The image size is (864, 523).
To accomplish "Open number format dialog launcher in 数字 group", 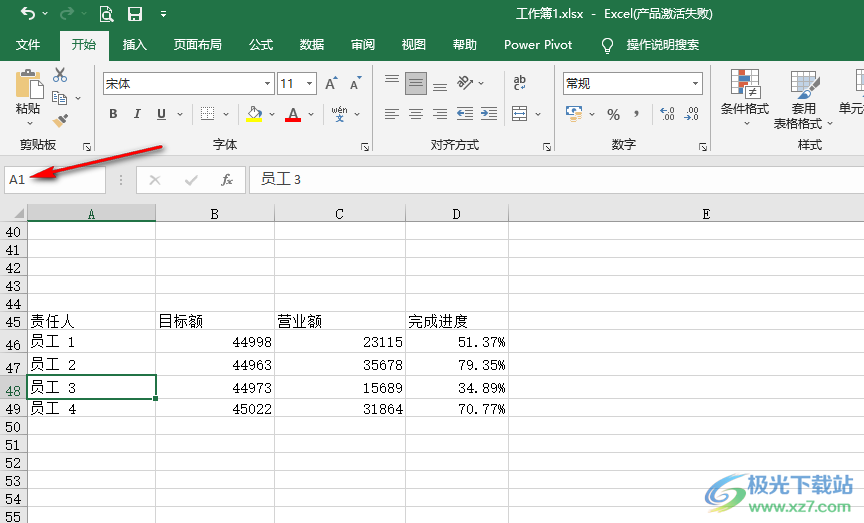I will click(703, 147).
